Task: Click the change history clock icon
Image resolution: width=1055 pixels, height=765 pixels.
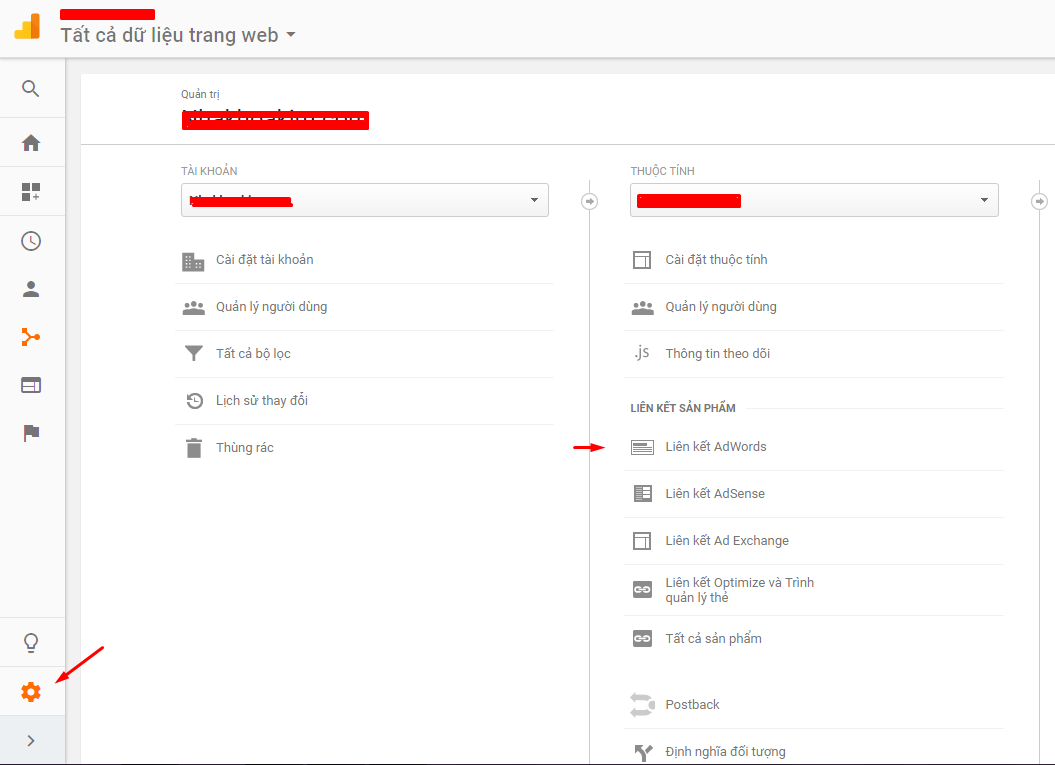Action: click(x=194, y=401)
